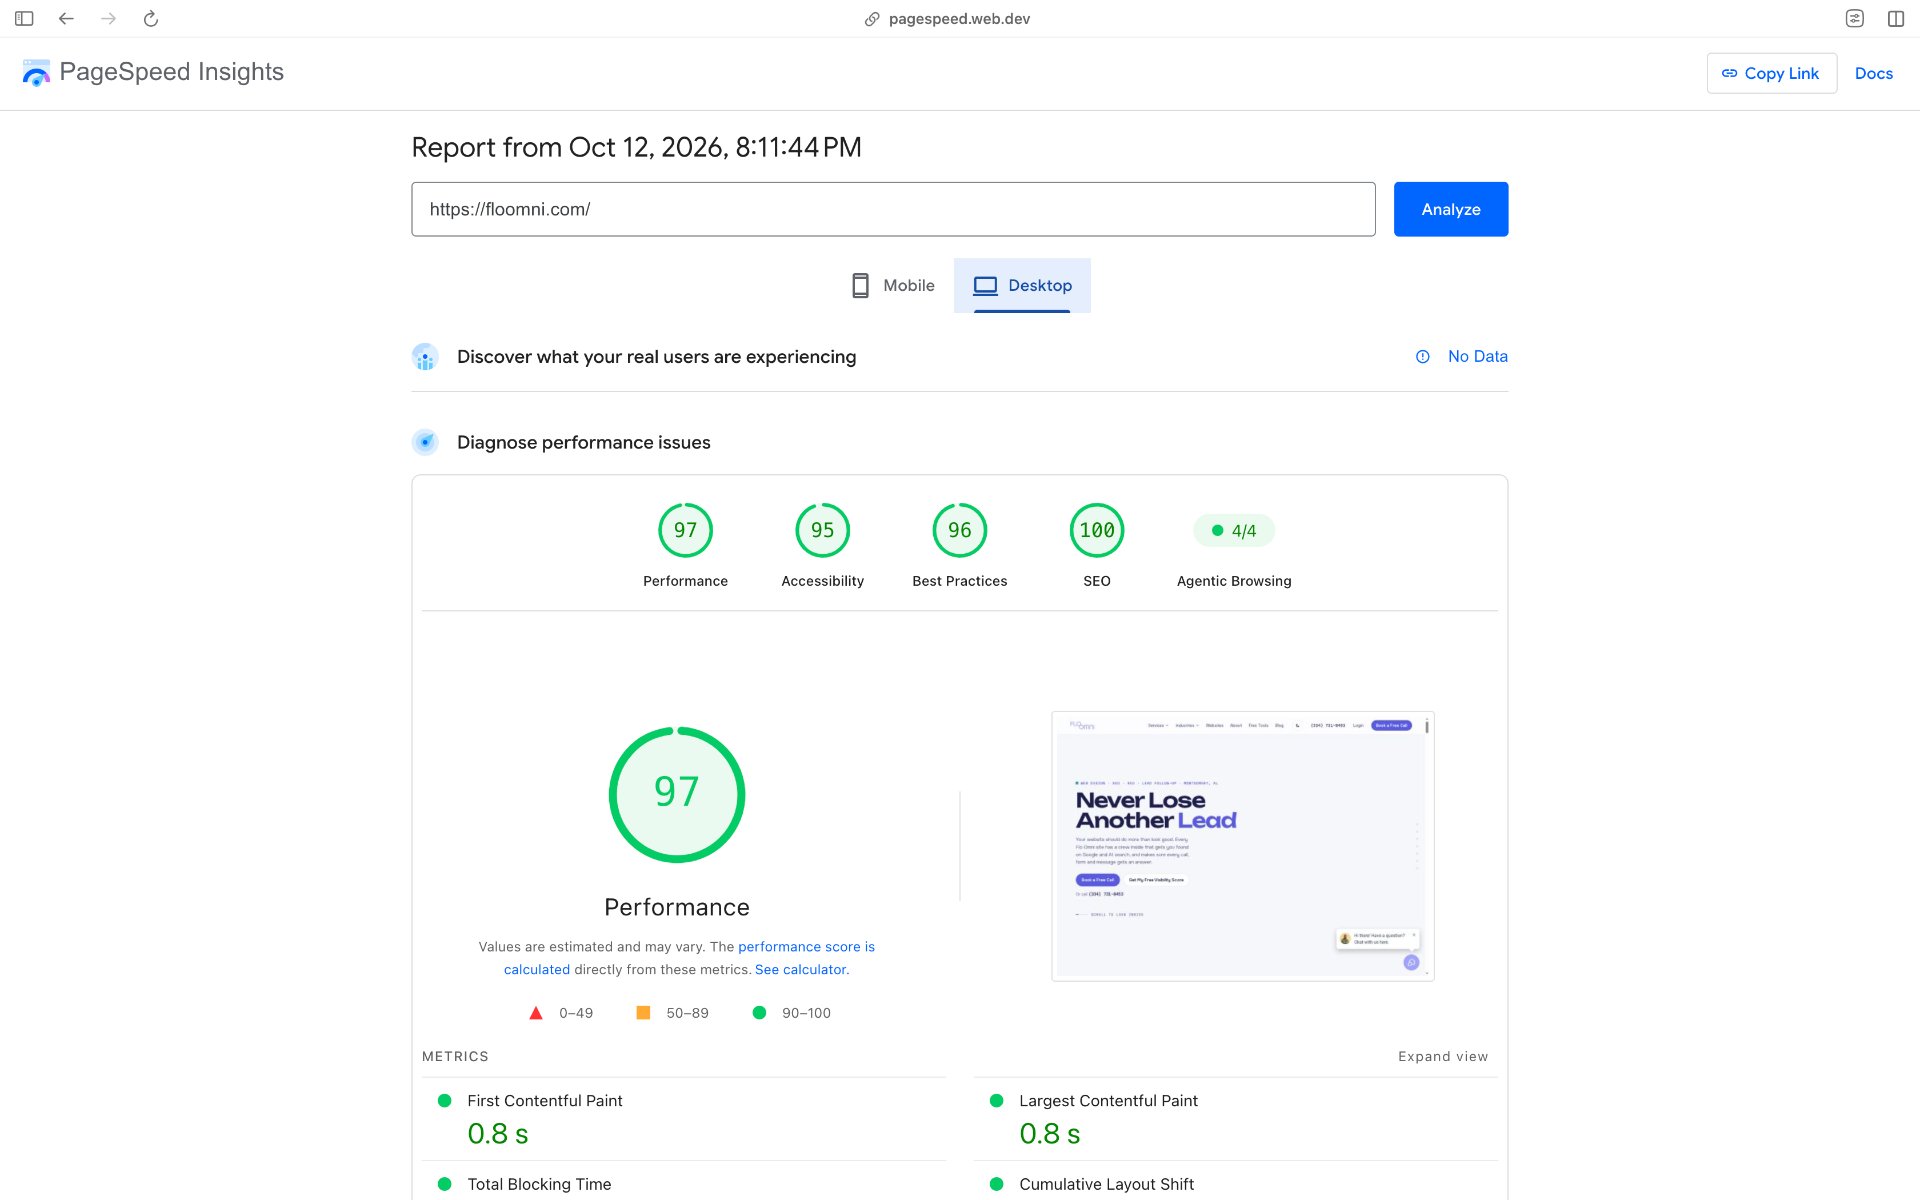Image resolution: width=1920 pixels, height=1200 pixels.
Task: Click the Total Blocking Time label
Action: coord(539,1185)
